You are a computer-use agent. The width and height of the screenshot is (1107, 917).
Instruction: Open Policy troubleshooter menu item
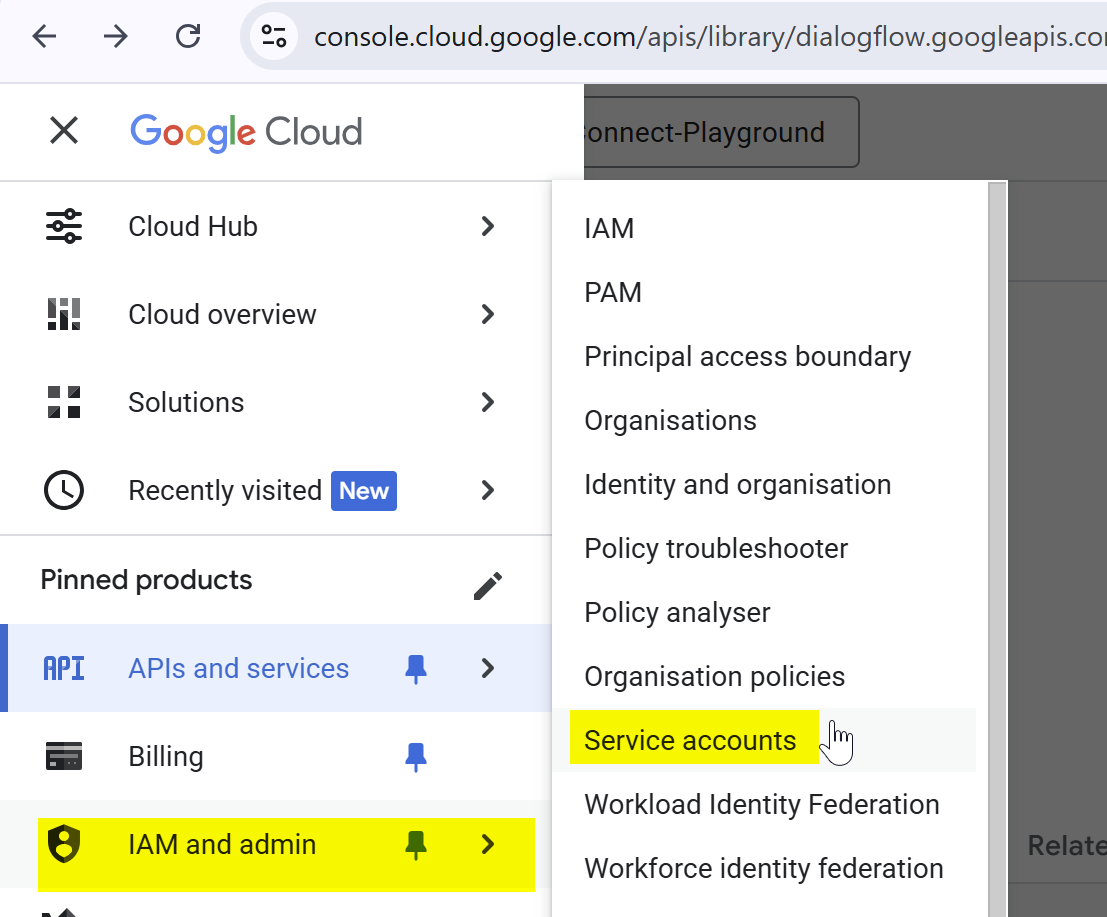click(716, 548)
